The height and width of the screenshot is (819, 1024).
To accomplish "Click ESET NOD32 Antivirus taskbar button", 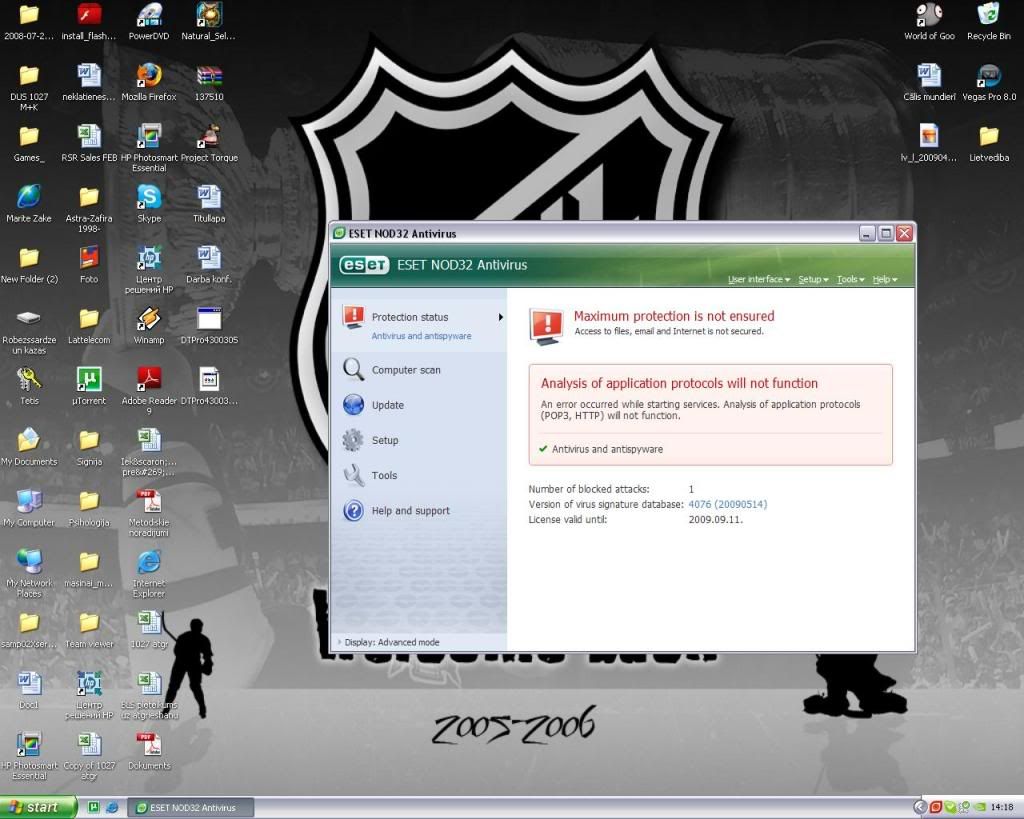I will [x=190, y=807].
